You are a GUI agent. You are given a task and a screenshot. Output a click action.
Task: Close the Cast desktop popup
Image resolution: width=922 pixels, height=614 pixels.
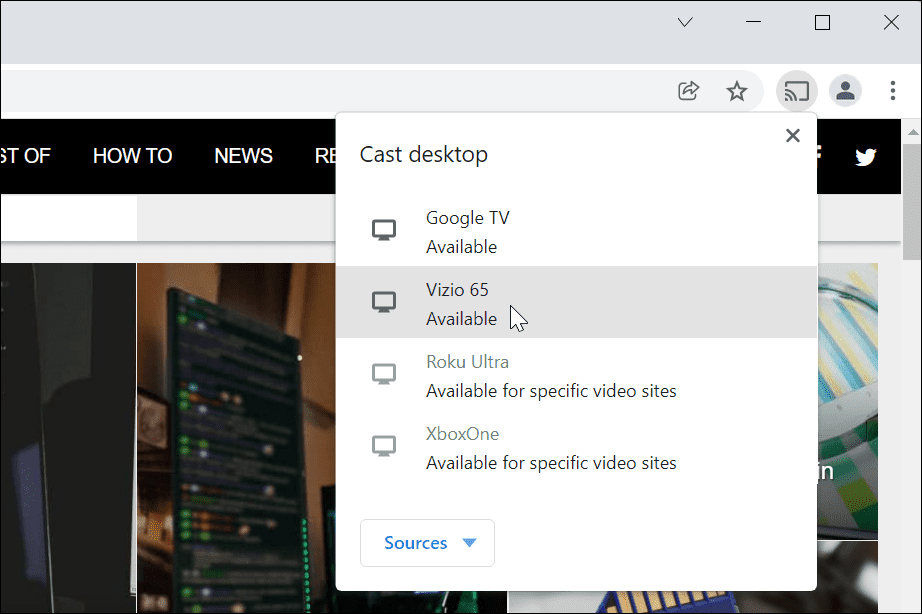point(793,136)
